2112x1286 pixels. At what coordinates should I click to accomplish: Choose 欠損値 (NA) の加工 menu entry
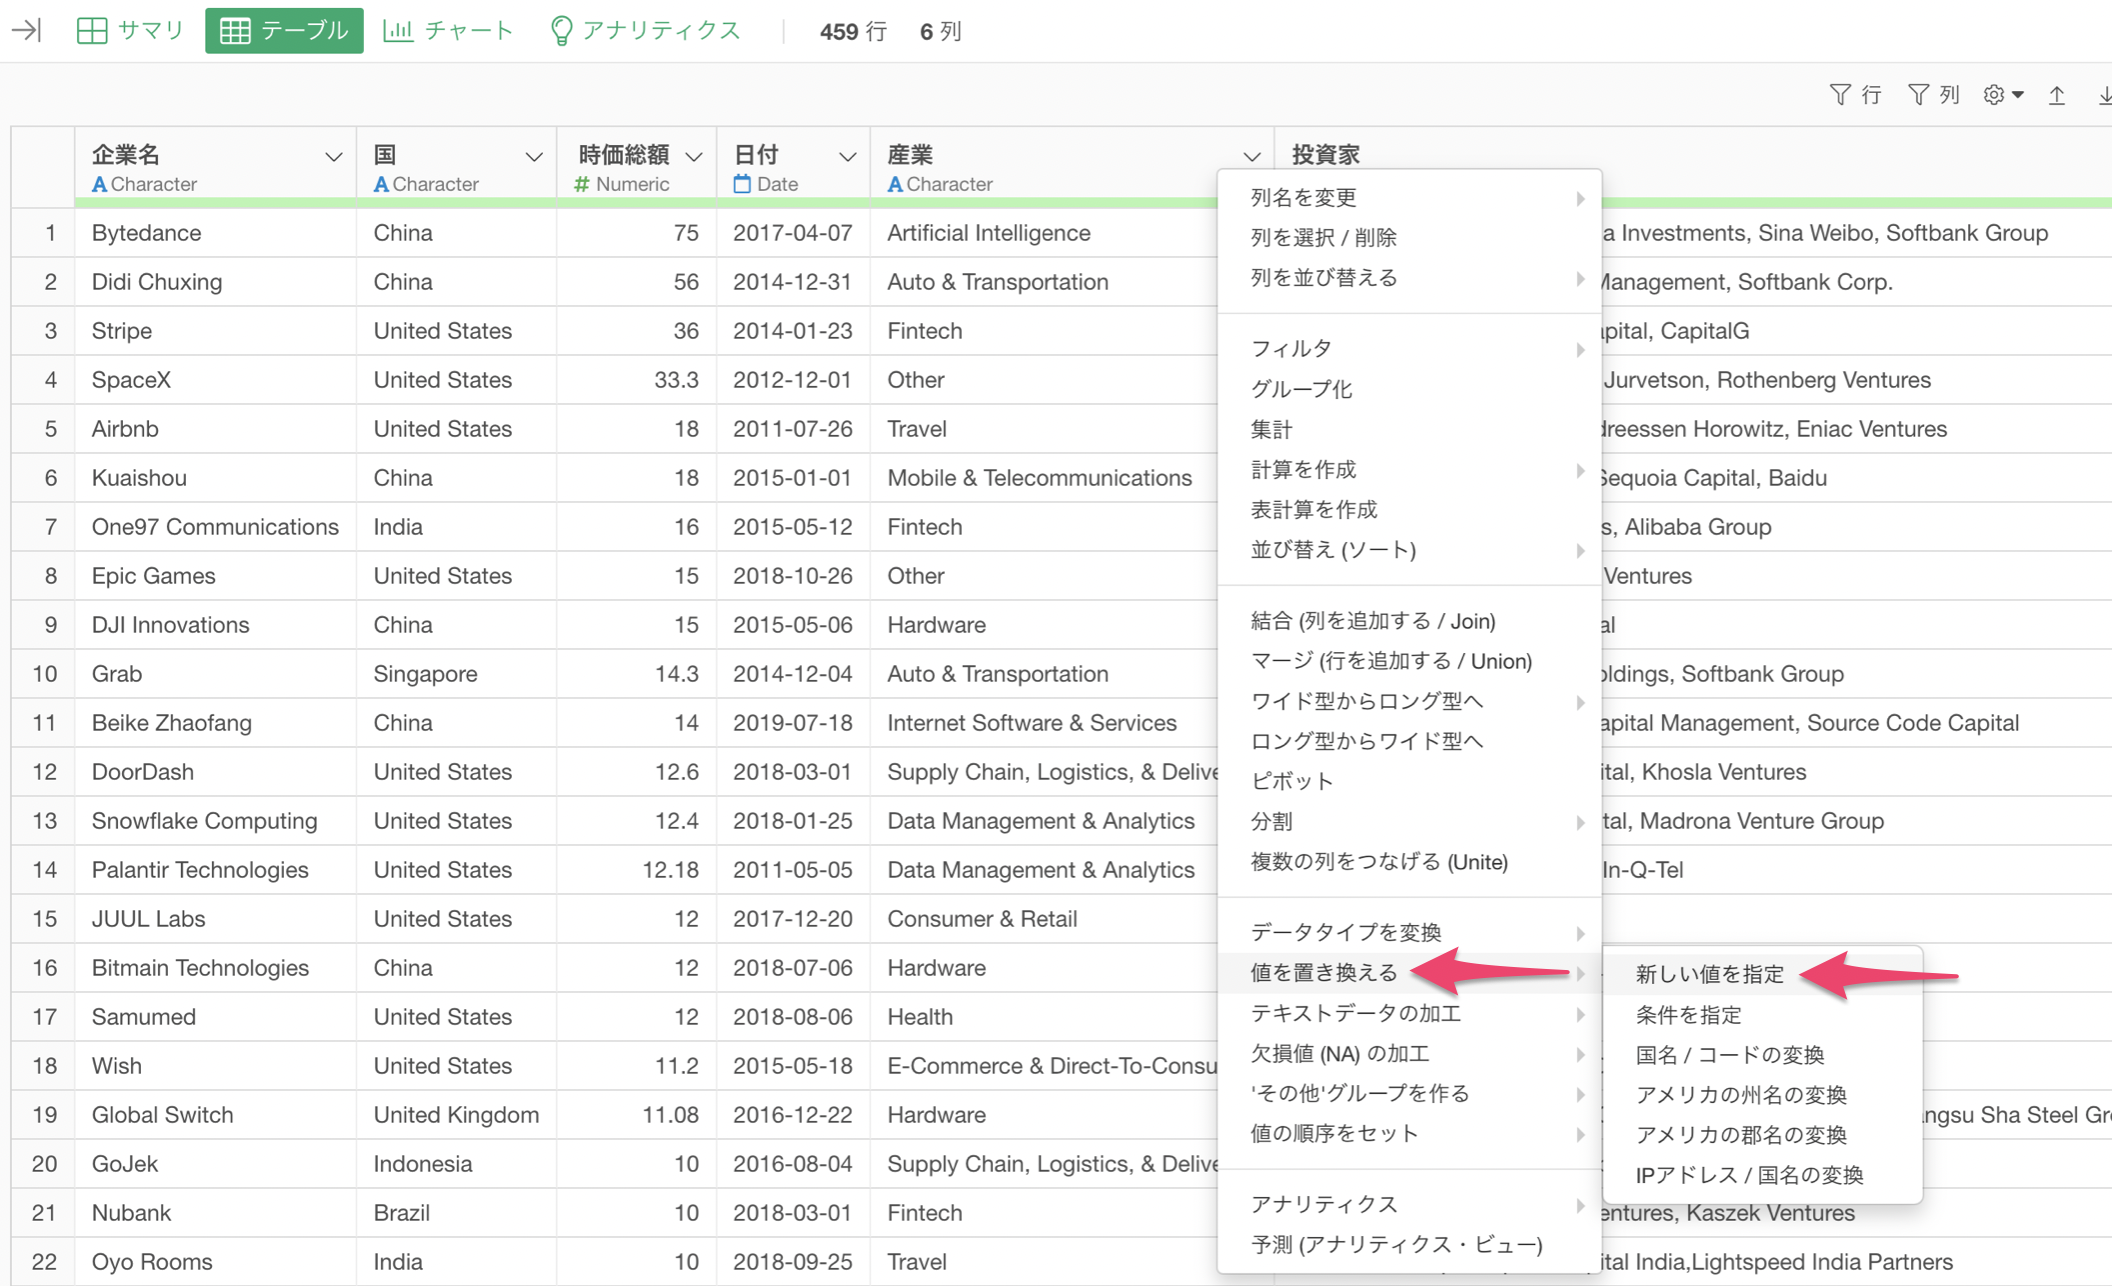[1409, 1053]
